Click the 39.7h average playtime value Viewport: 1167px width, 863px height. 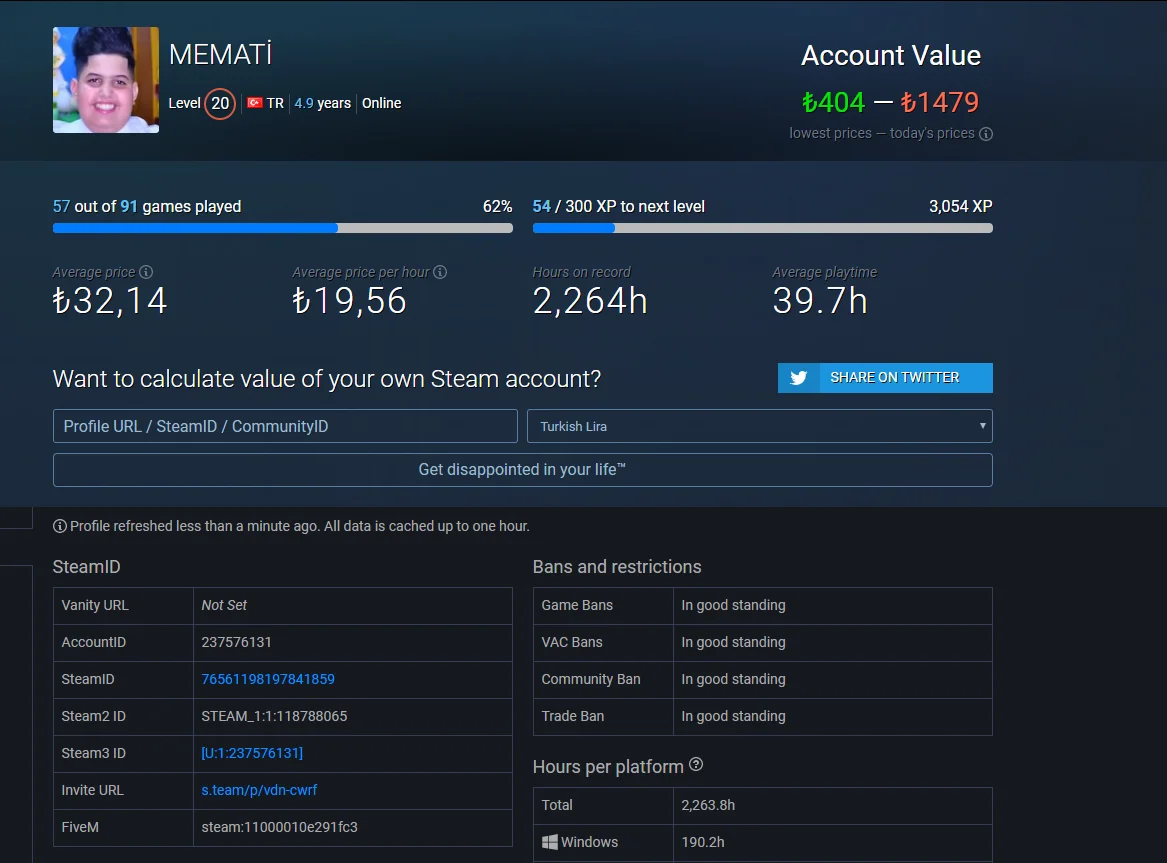tap(820, 301)
